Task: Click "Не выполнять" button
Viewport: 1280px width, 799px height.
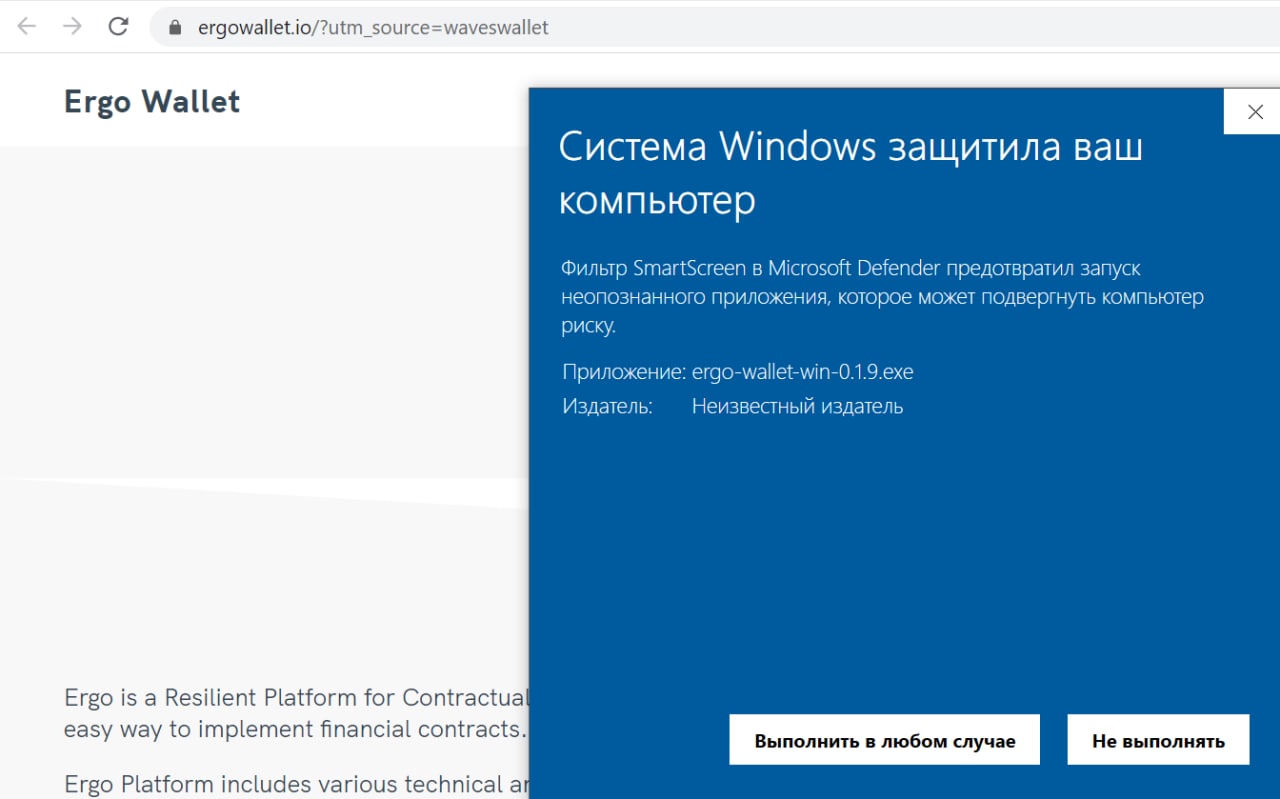Action: tap(1158, 740)
